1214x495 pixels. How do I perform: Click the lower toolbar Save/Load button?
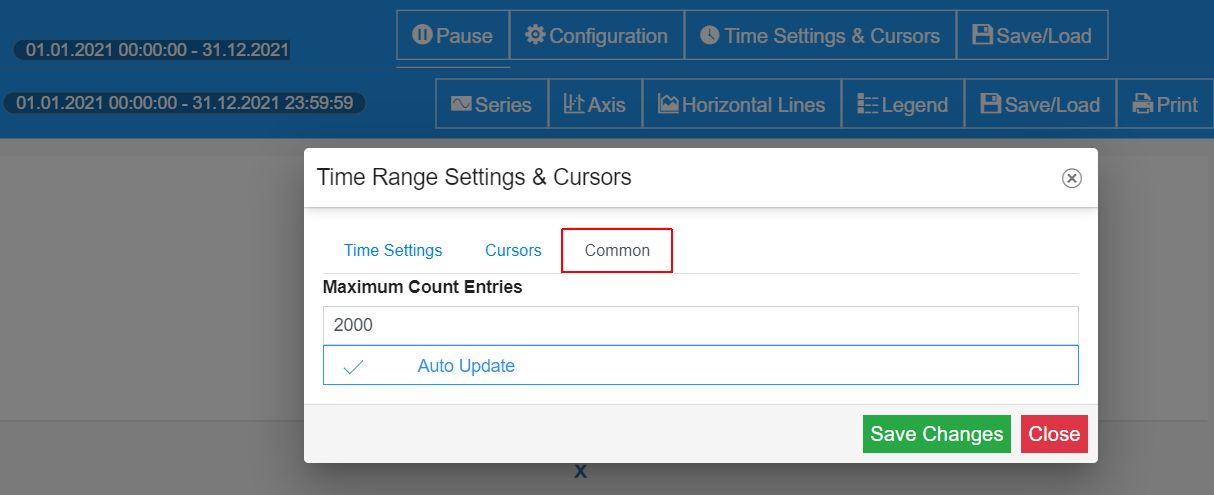[x=1040, y=104]
